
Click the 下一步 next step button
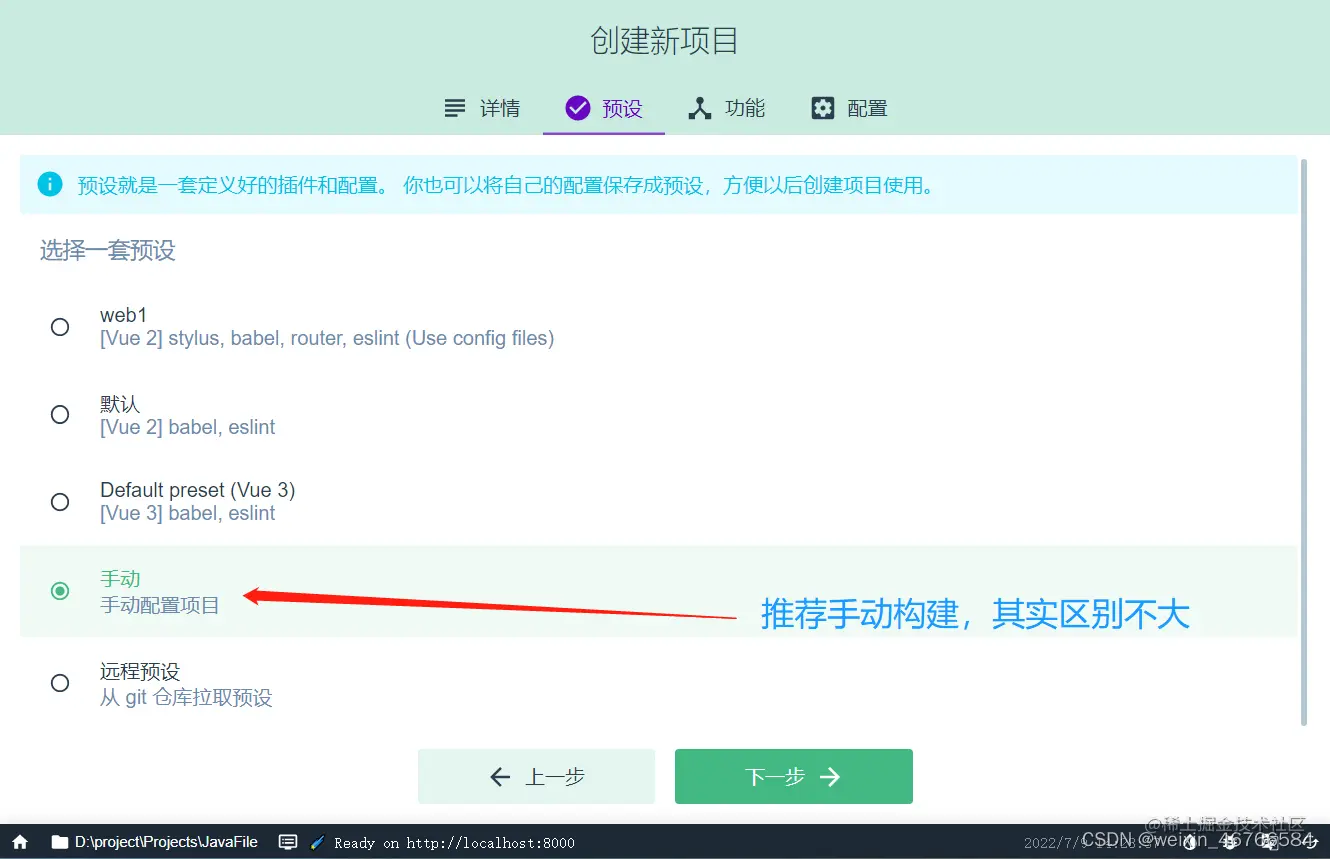click(x=793, y=776)
